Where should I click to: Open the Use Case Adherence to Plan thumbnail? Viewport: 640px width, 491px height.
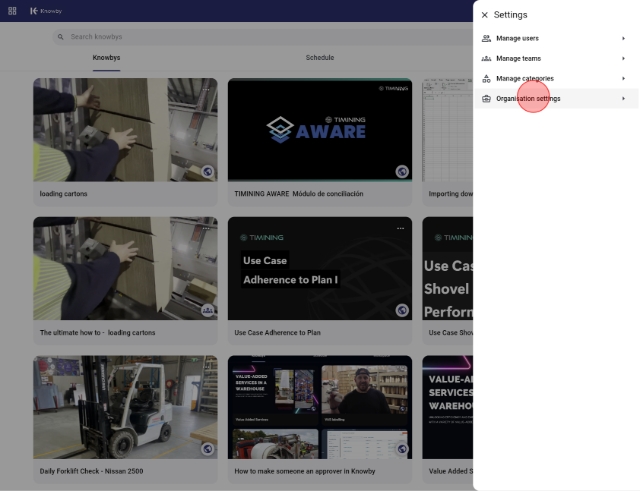[320, 269]
